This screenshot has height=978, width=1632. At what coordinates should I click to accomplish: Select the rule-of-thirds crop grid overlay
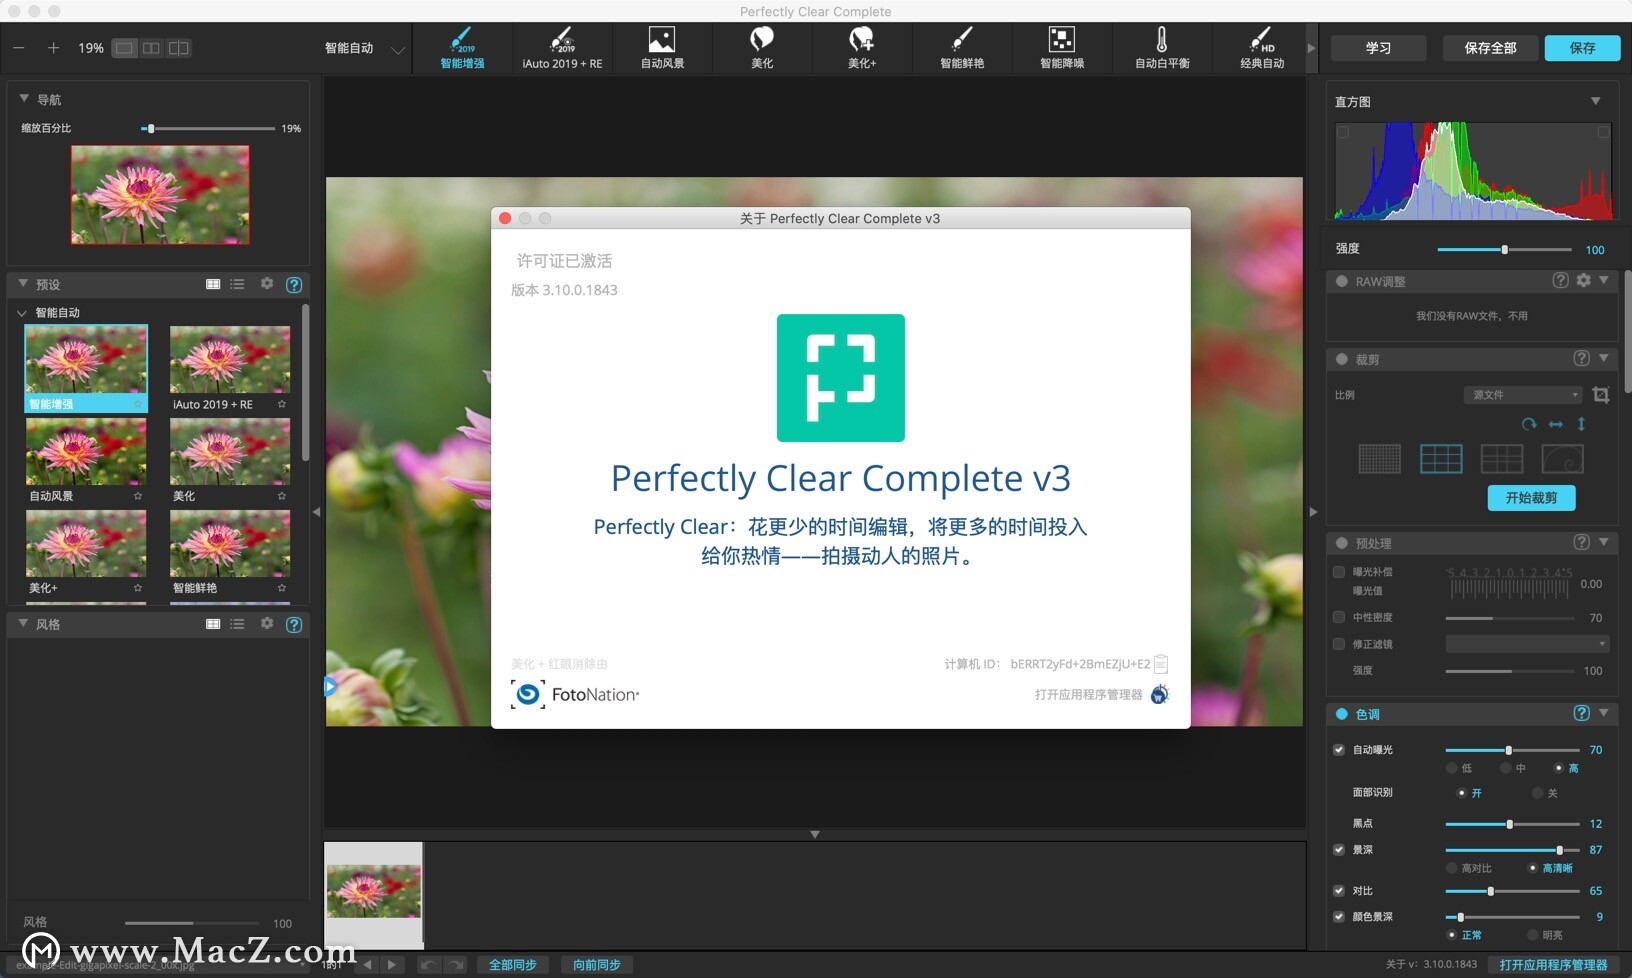click(1441, 459)
